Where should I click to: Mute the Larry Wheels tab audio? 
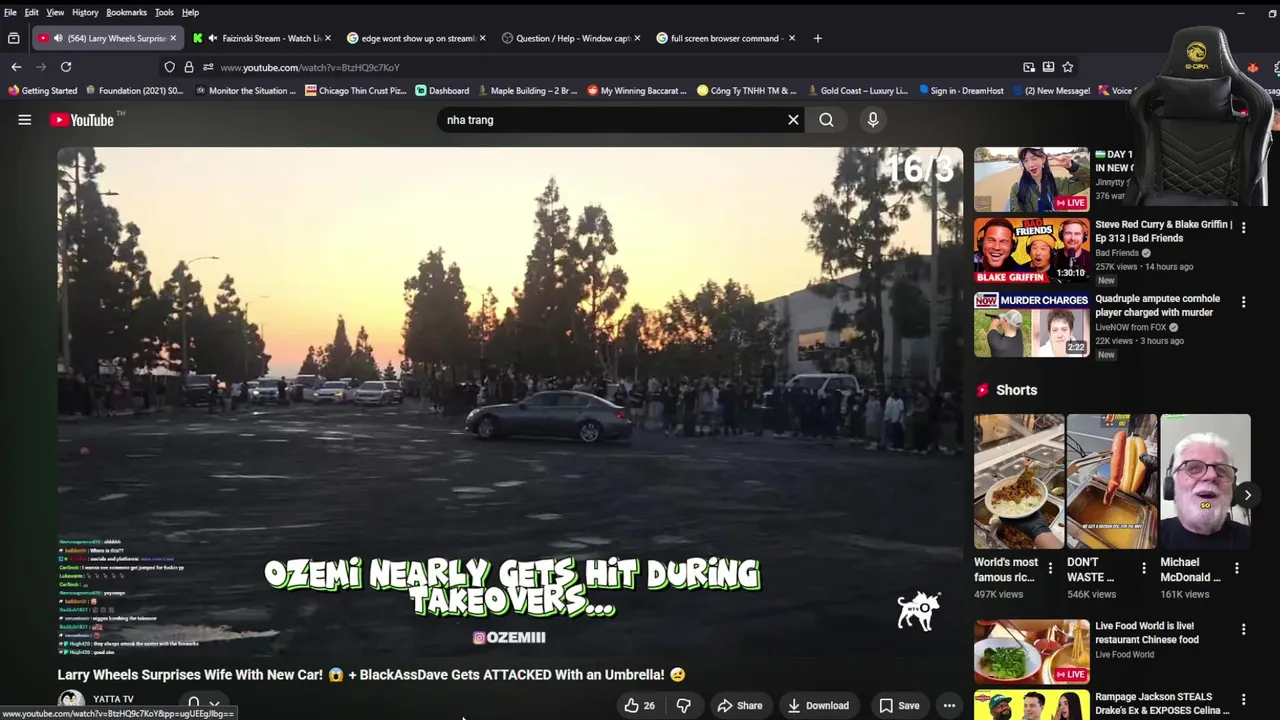58,38
